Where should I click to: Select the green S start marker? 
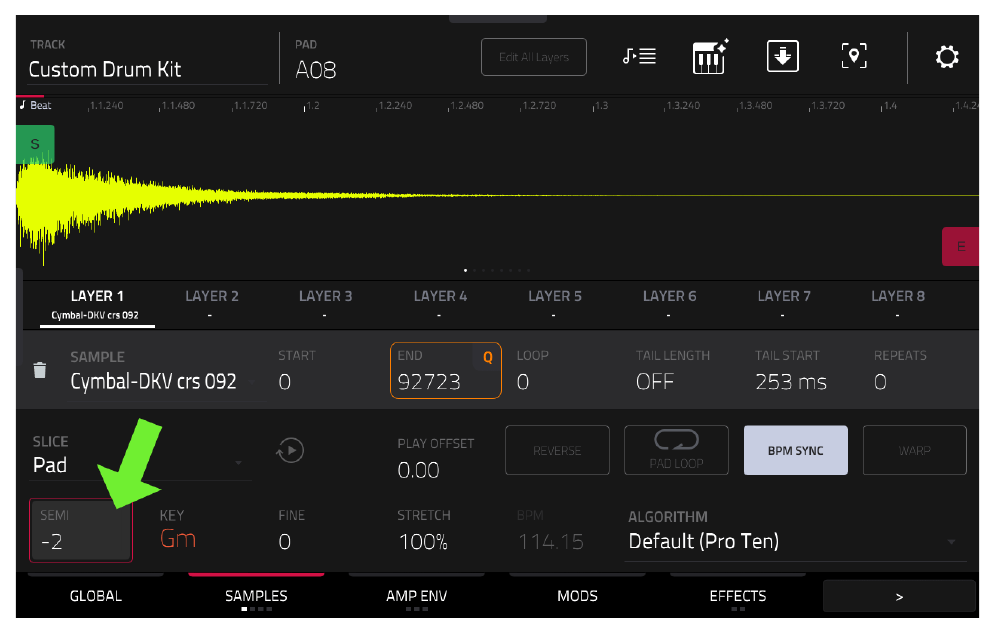coord(35,144)
